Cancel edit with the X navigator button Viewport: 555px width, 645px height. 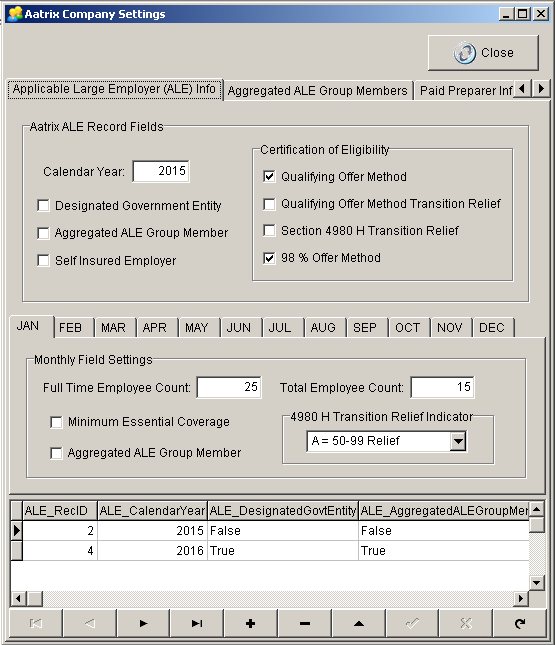[x=466, y=623]
